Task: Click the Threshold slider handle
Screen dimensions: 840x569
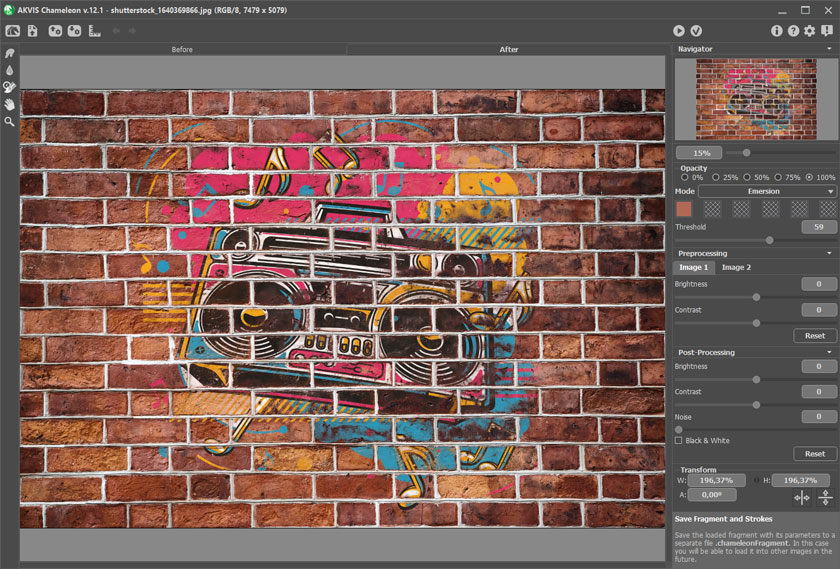Action: tap(769, 240)
